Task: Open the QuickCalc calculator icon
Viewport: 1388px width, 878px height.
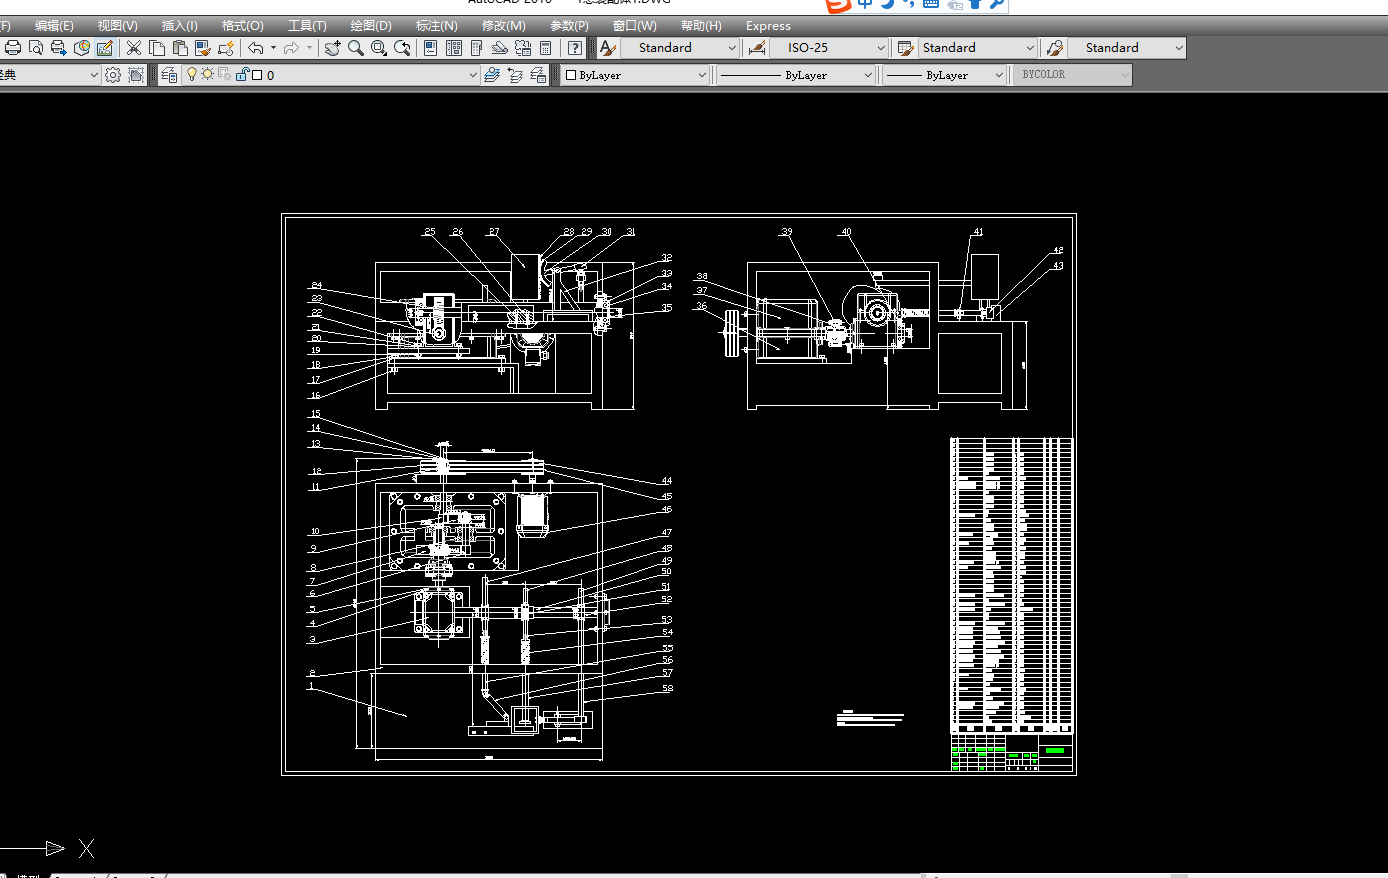Action: click(x=546, y=48)
